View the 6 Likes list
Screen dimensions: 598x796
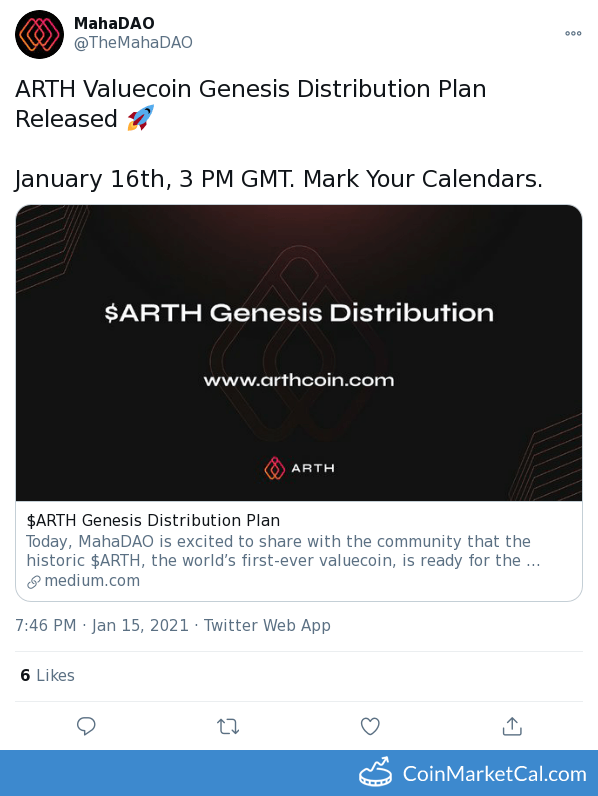pyautogui.click(x=47, y=675)
